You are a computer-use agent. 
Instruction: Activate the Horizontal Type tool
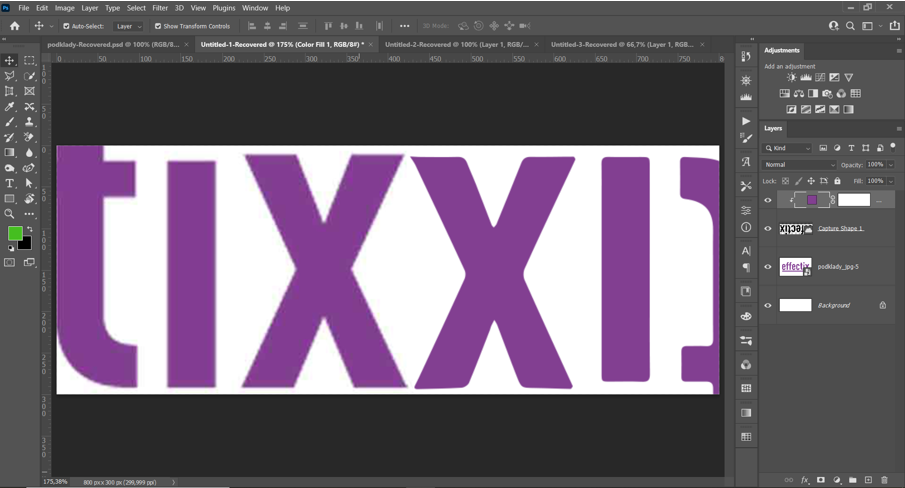point(10,183)
